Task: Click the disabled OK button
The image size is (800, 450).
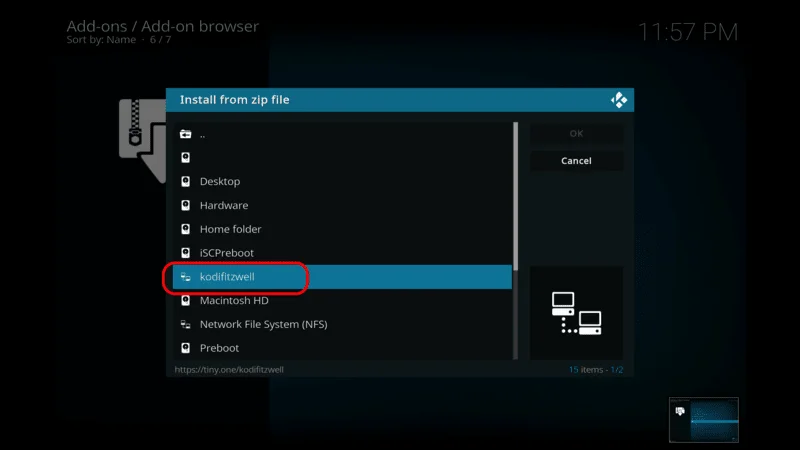Action: click(576, 134)
